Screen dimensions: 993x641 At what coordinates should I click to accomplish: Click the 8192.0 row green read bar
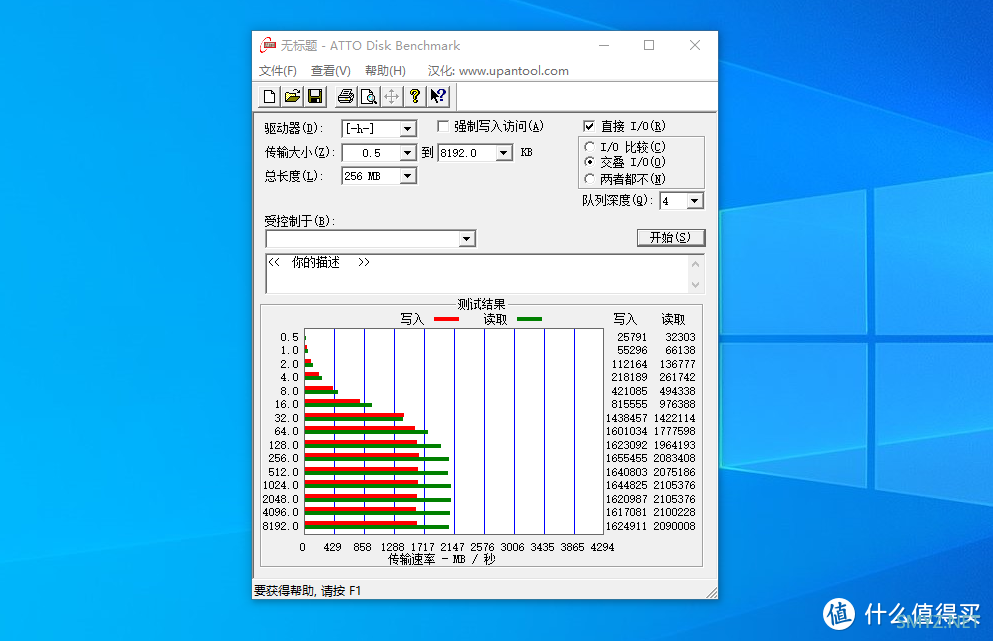pyautogui.click(x=377, y=527)
